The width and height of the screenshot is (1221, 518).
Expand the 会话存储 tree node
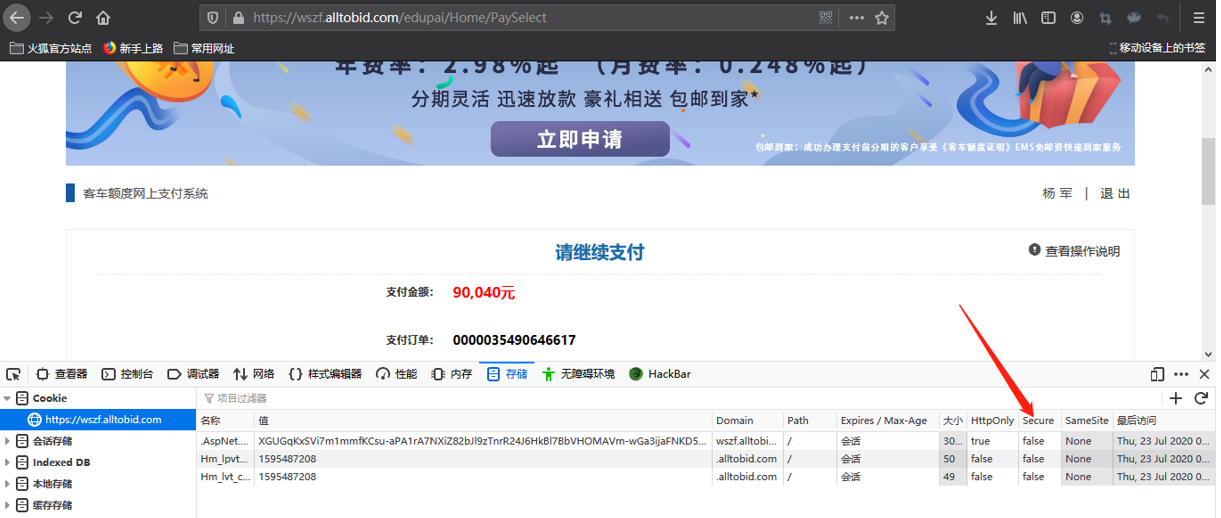[8, 441]
